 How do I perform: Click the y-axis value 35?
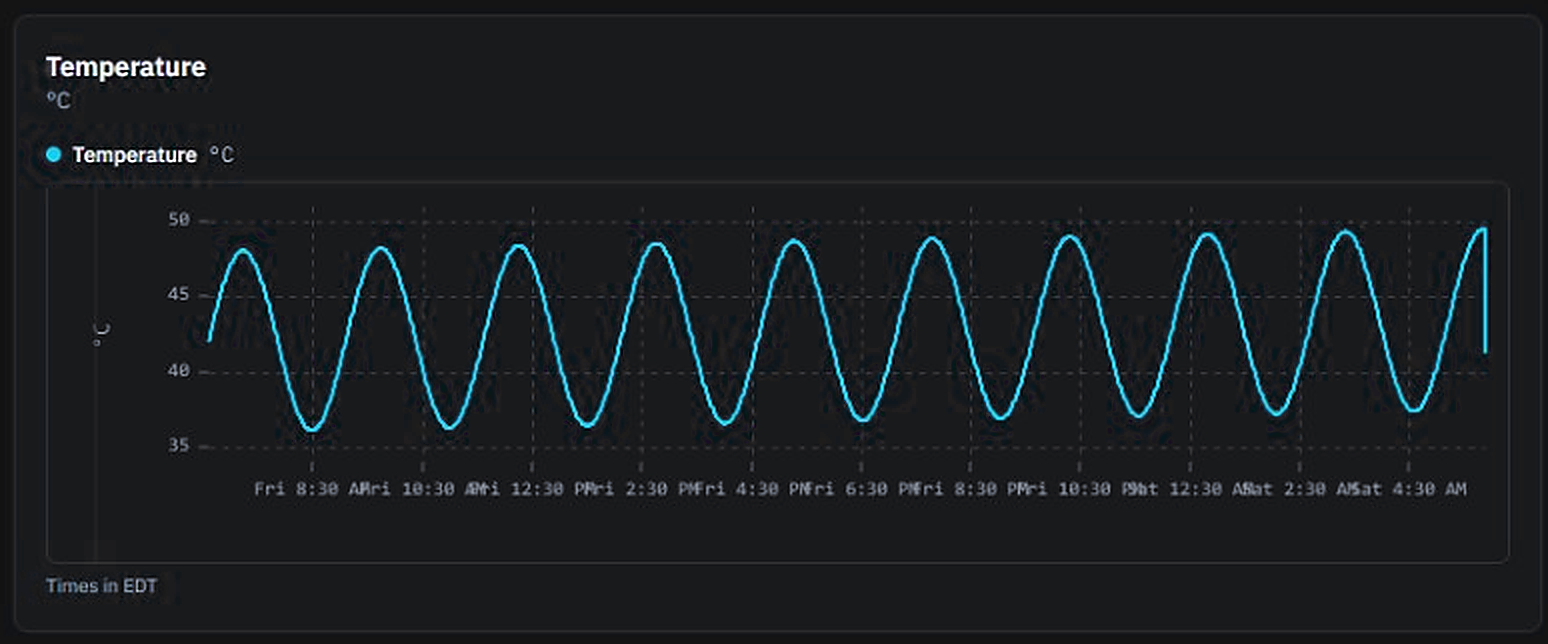click(180, 446)
